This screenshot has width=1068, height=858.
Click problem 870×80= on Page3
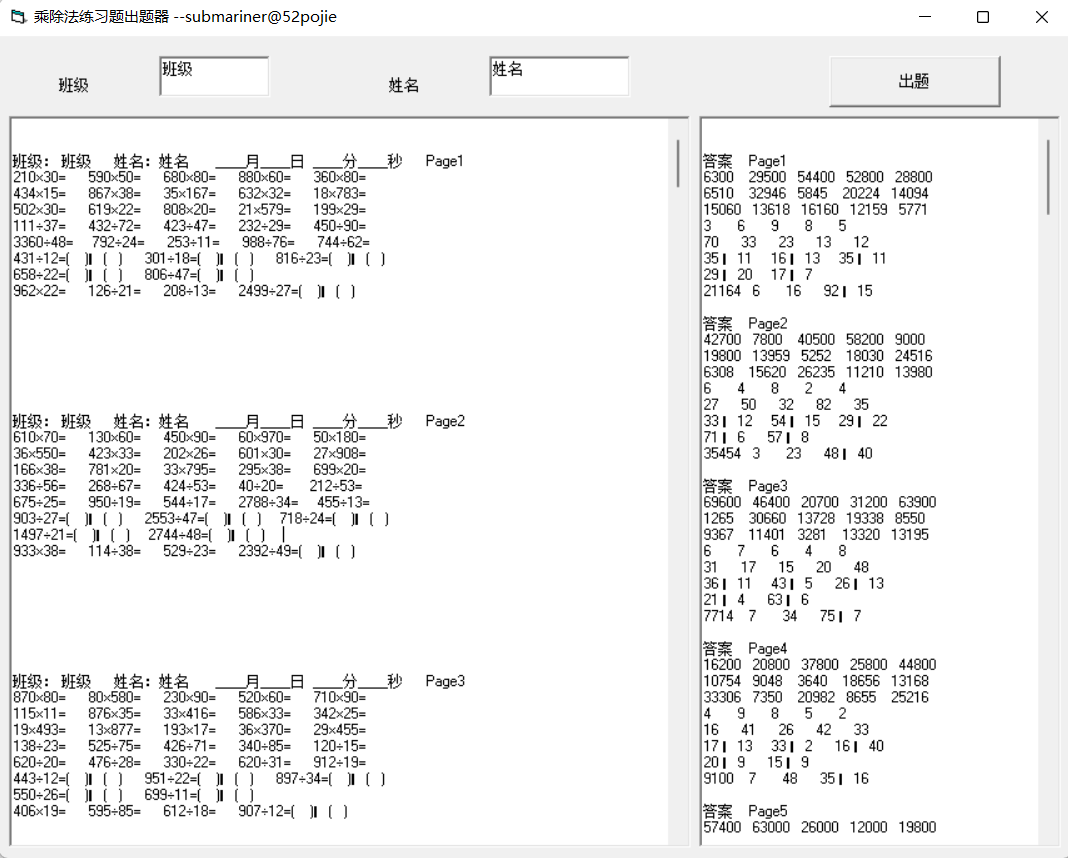click(x=40, y=697)
